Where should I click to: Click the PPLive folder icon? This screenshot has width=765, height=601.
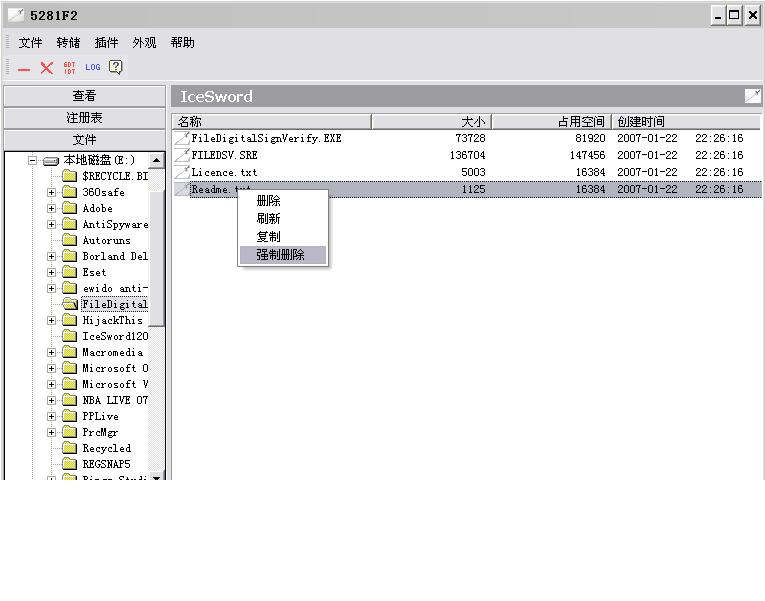click(x=70, y=416)
